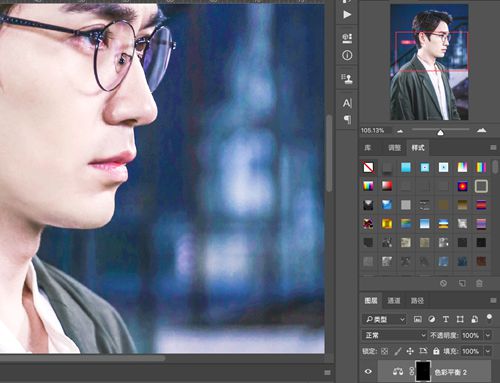Open the Paragraph panel icon

[347, 119]
